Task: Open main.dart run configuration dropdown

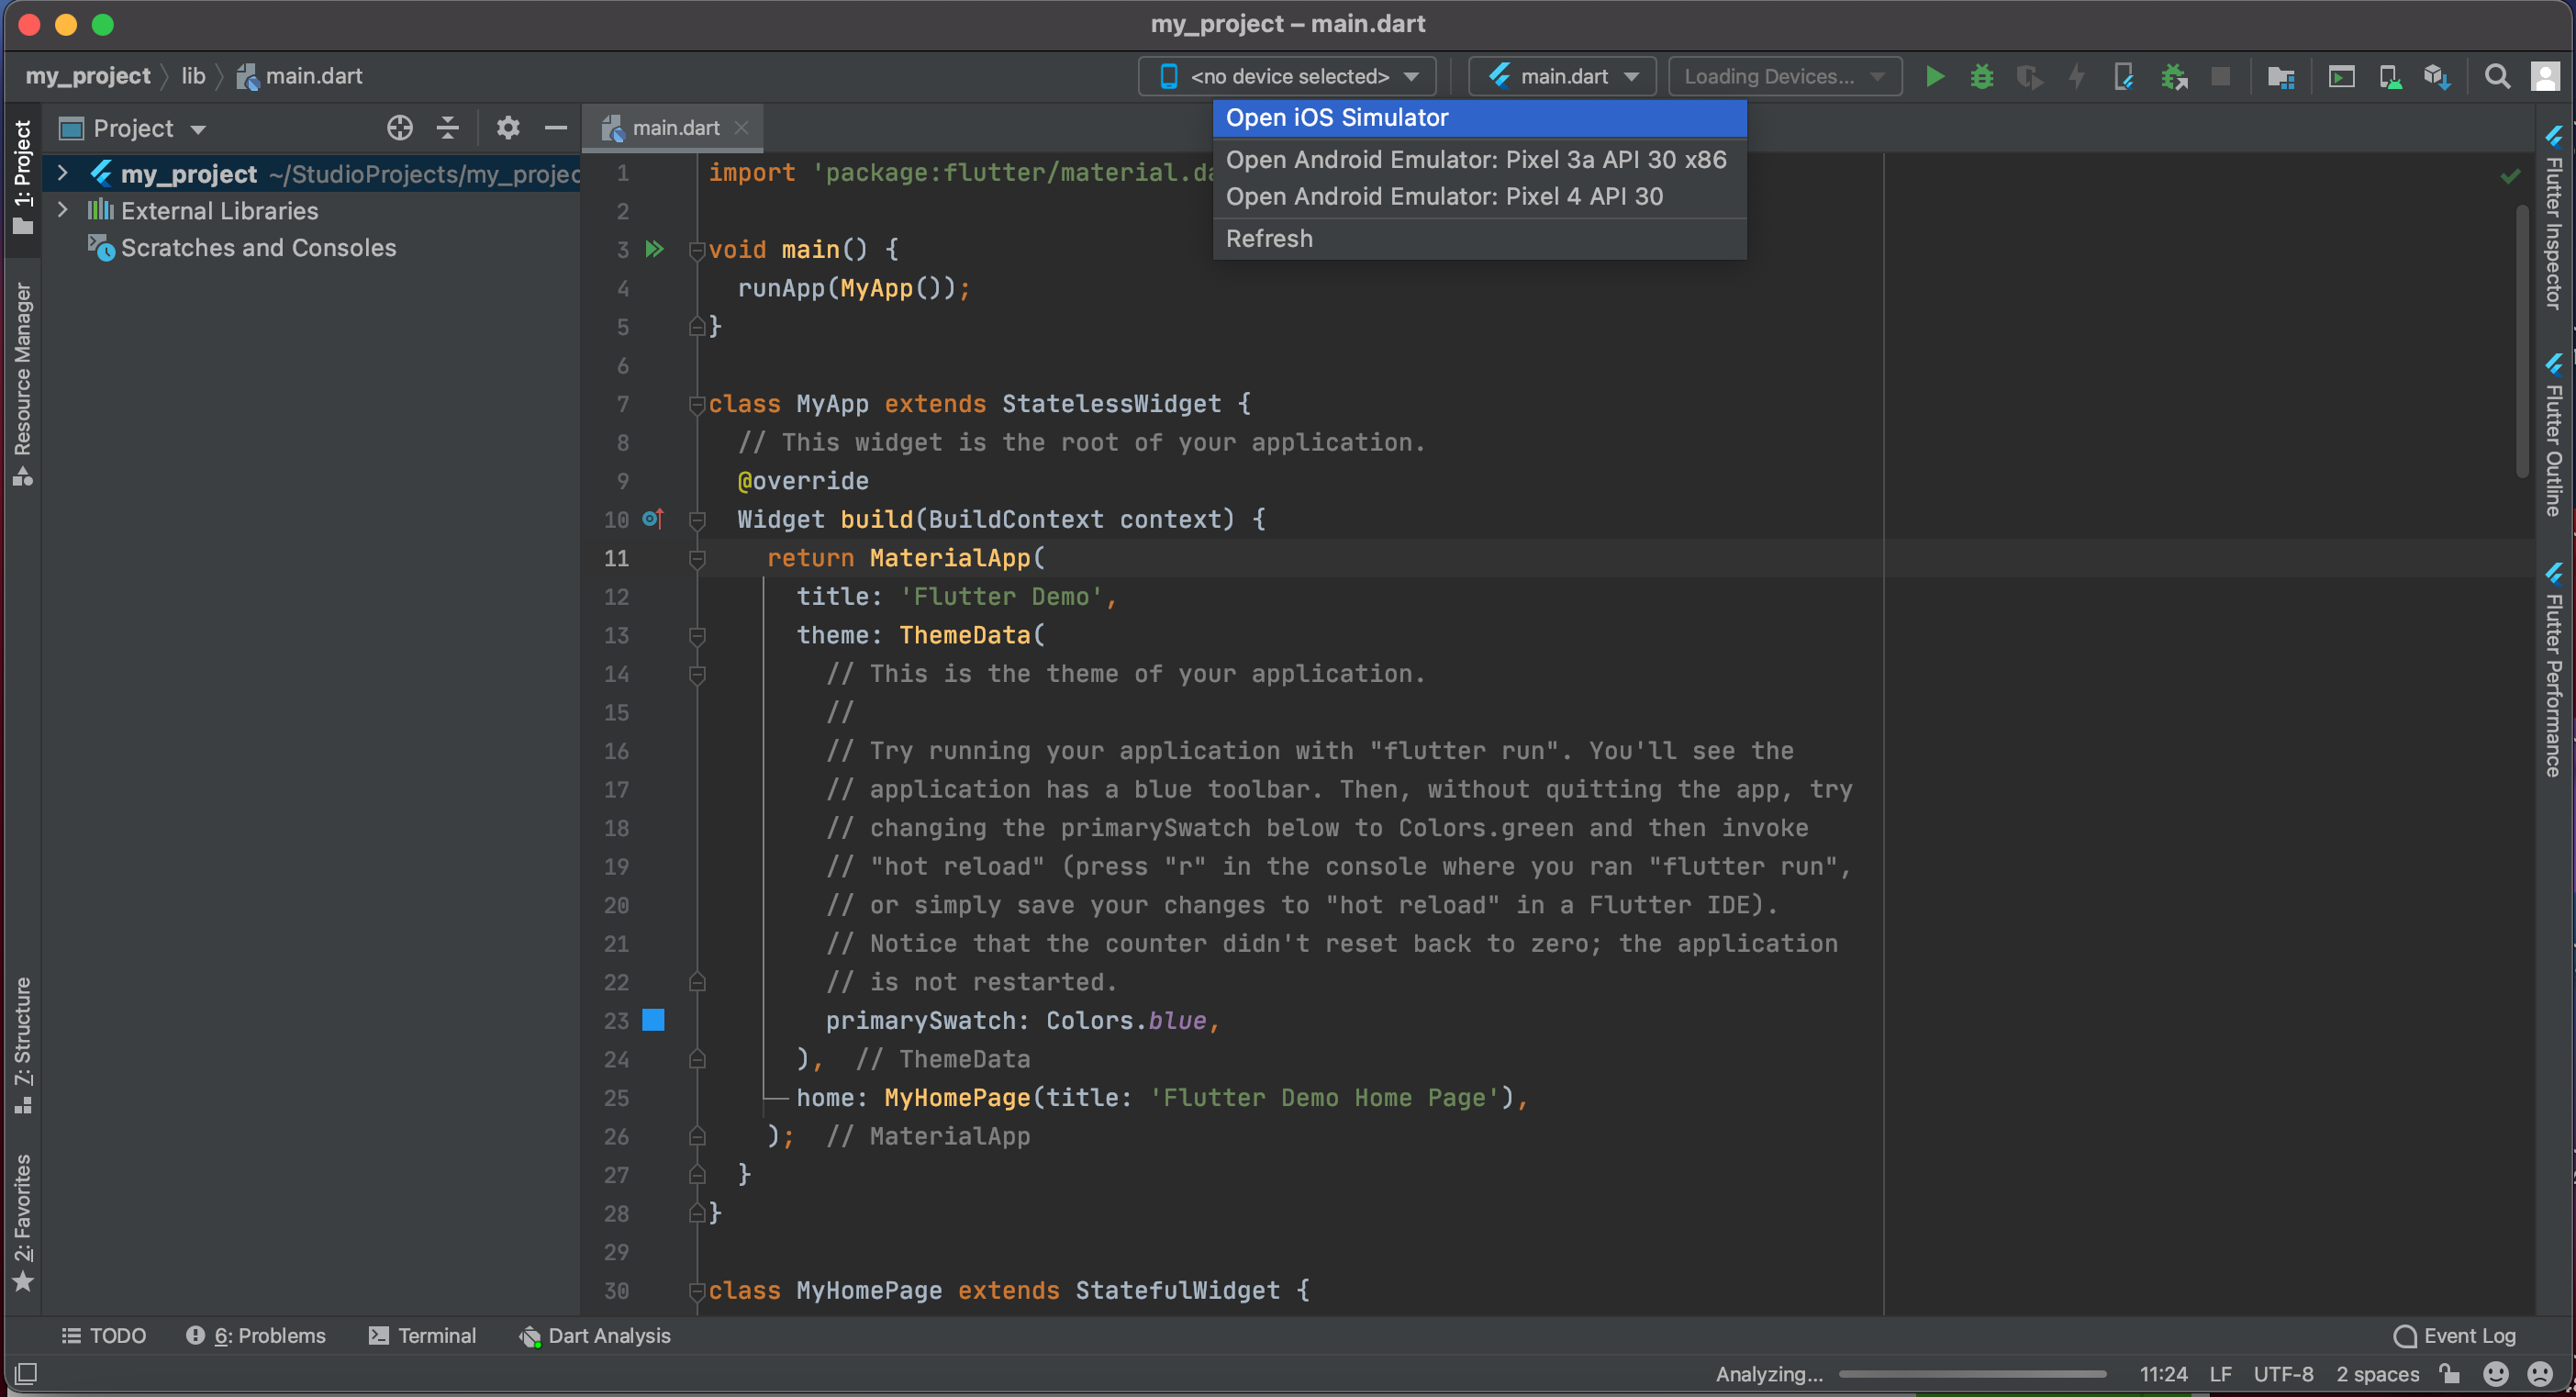Action: 1562,77
